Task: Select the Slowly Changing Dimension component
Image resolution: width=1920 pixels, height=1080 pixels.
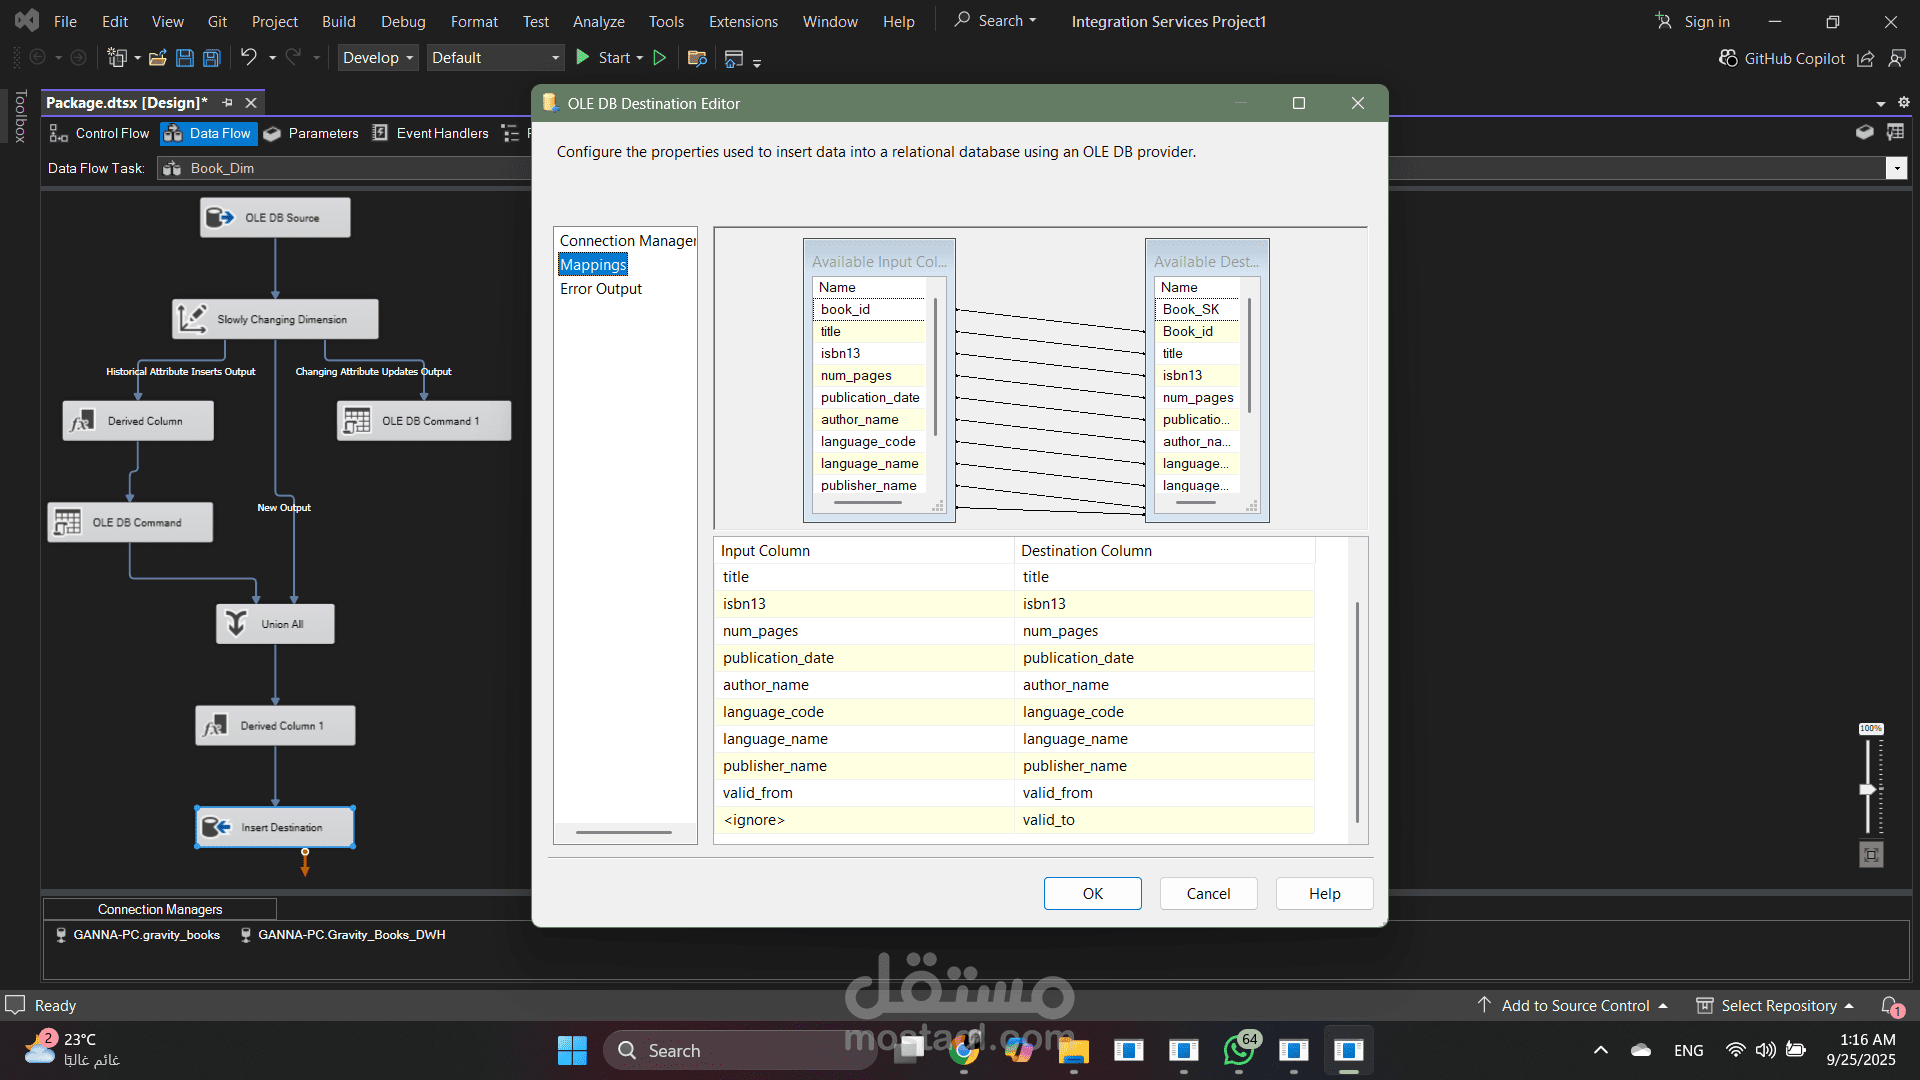Action: coord(275,319)
